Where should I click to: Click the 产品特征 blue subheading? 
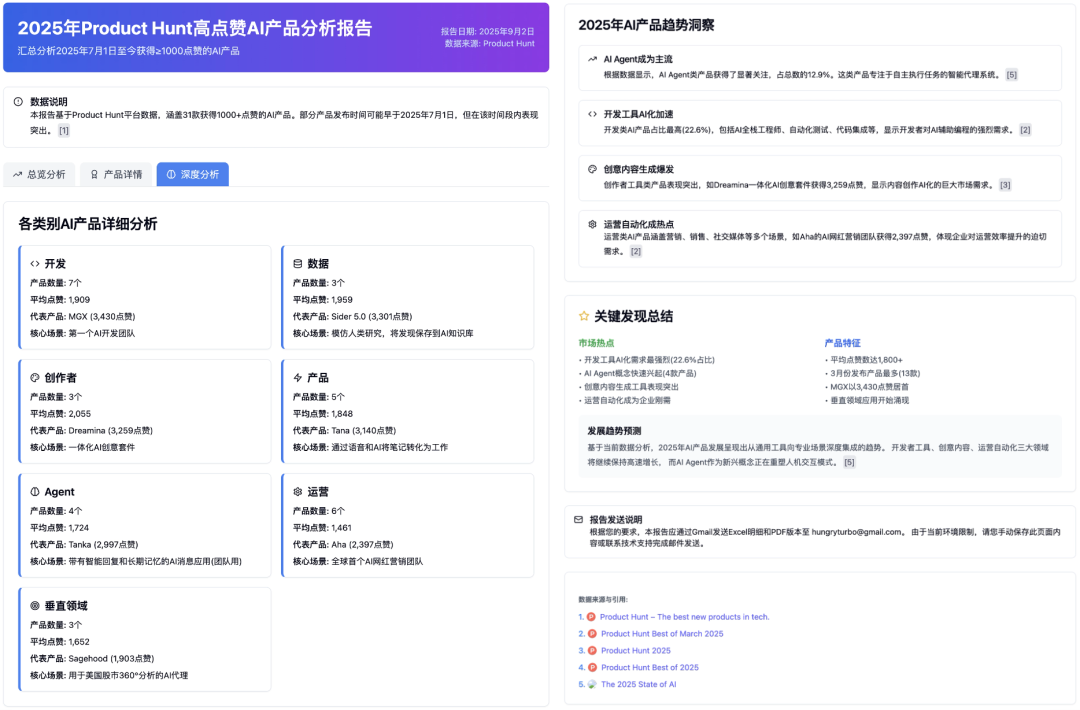pos(842,343)
